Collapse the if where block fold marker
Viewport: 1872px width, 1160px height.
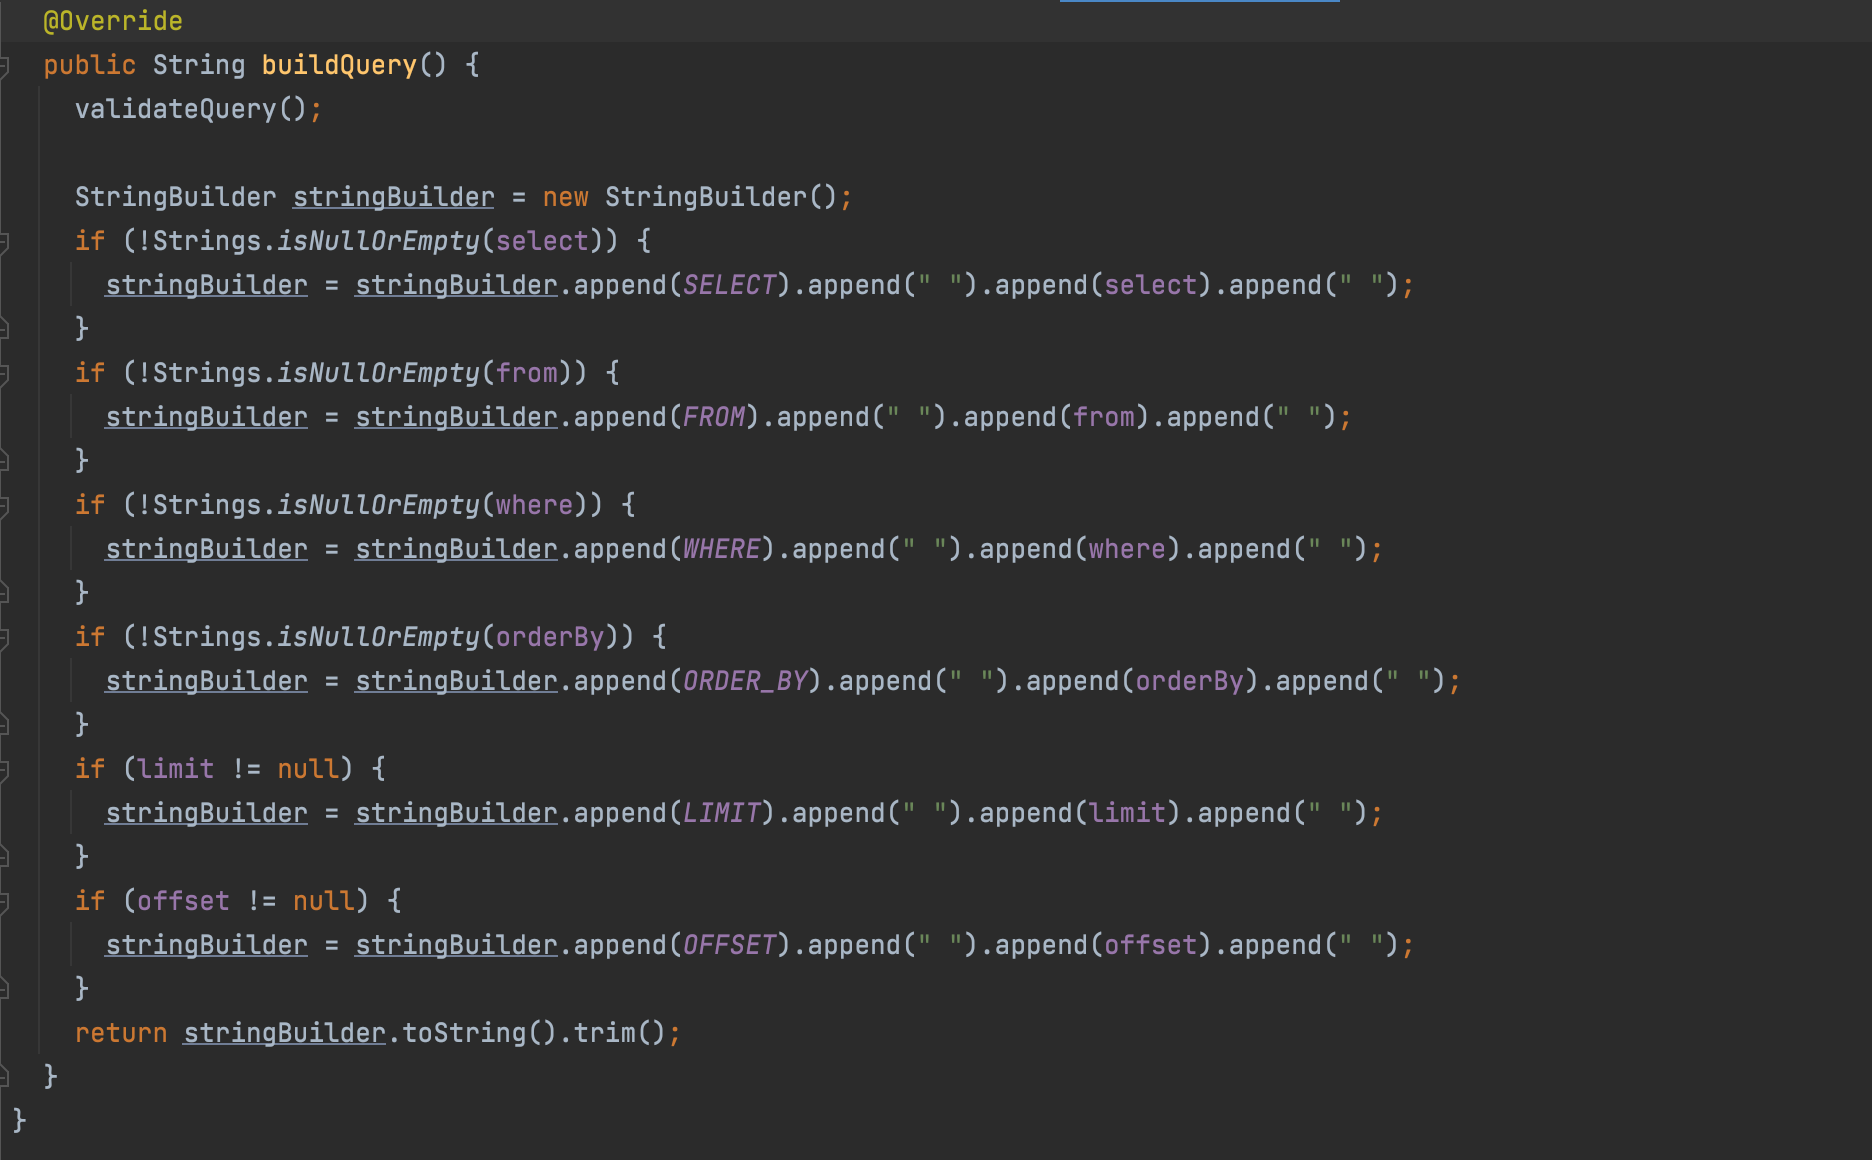4,506
